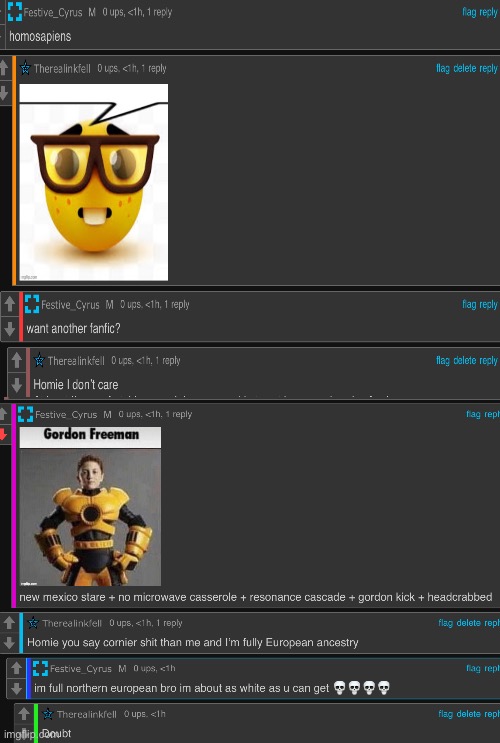Open the nerd emoji image
The width and height of the screenshot is (500, 743).
pos(94,182)
